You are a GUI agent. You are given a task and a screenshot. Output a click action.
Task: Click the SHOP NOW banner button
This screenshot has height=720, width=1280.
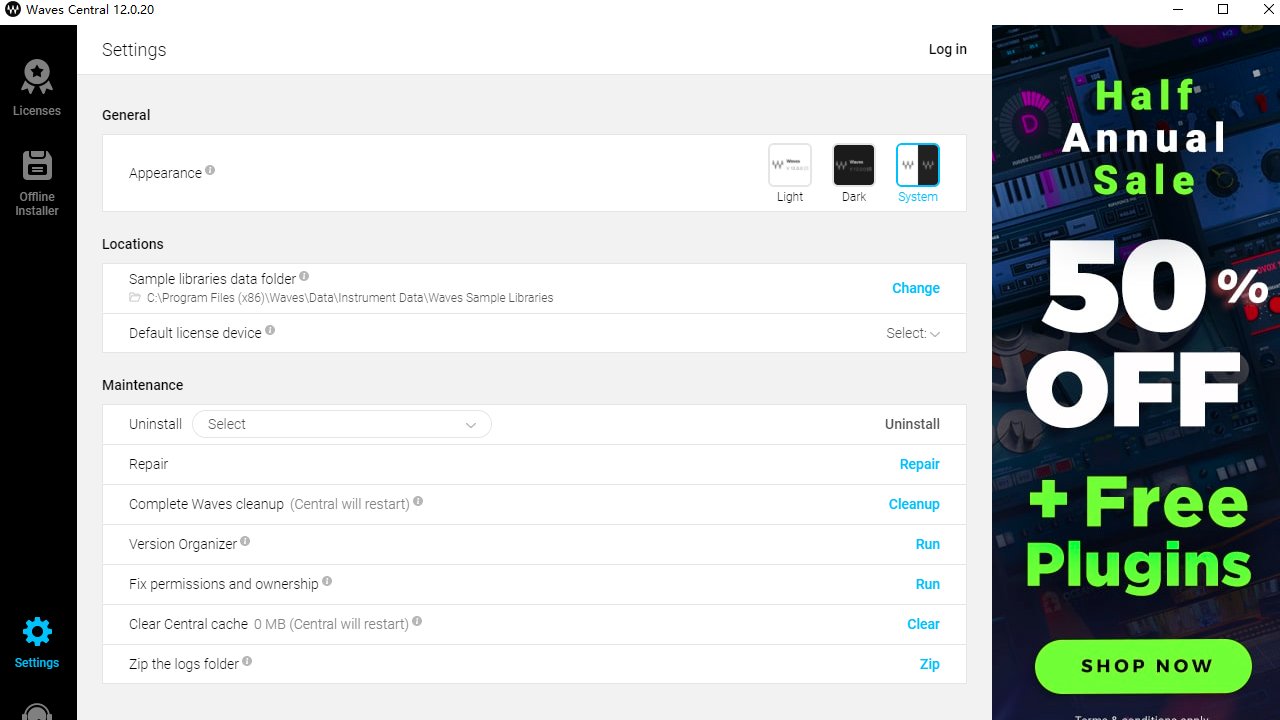tap(1143, 666)
